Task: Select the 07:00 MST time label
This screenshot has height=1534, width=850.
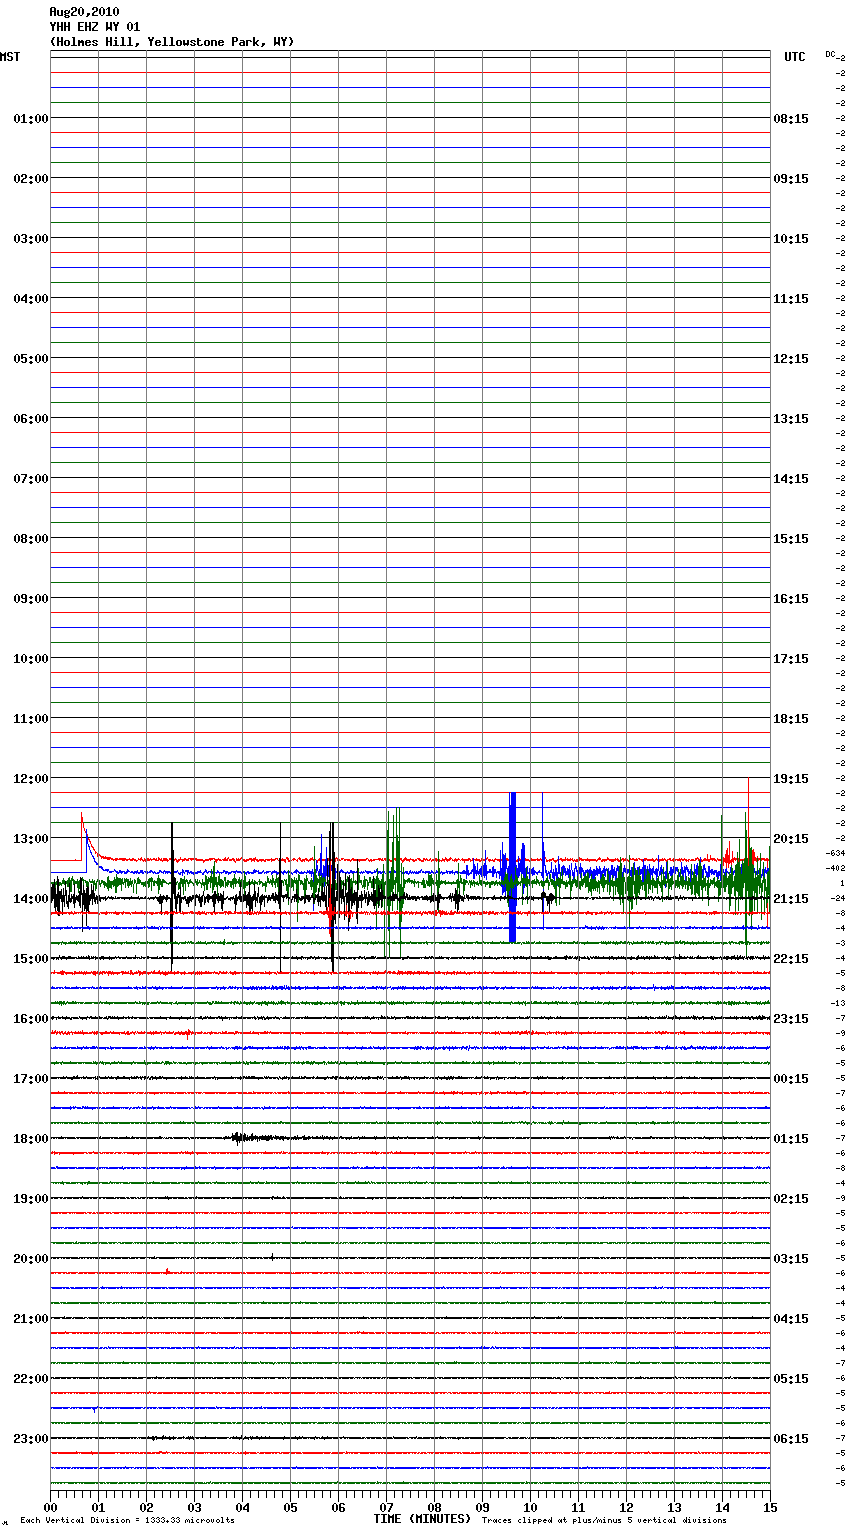Action: pyautogui.click(x=31, y=479)
